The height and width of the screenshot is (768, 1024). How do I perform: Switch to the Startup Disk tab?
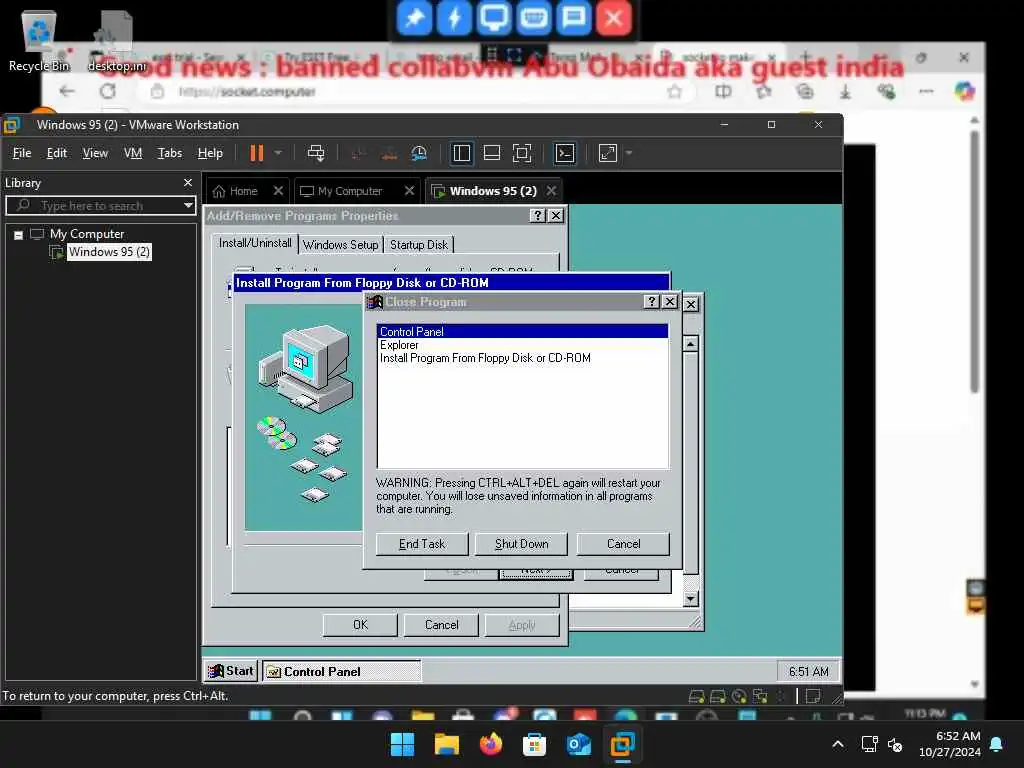point(419,245)
